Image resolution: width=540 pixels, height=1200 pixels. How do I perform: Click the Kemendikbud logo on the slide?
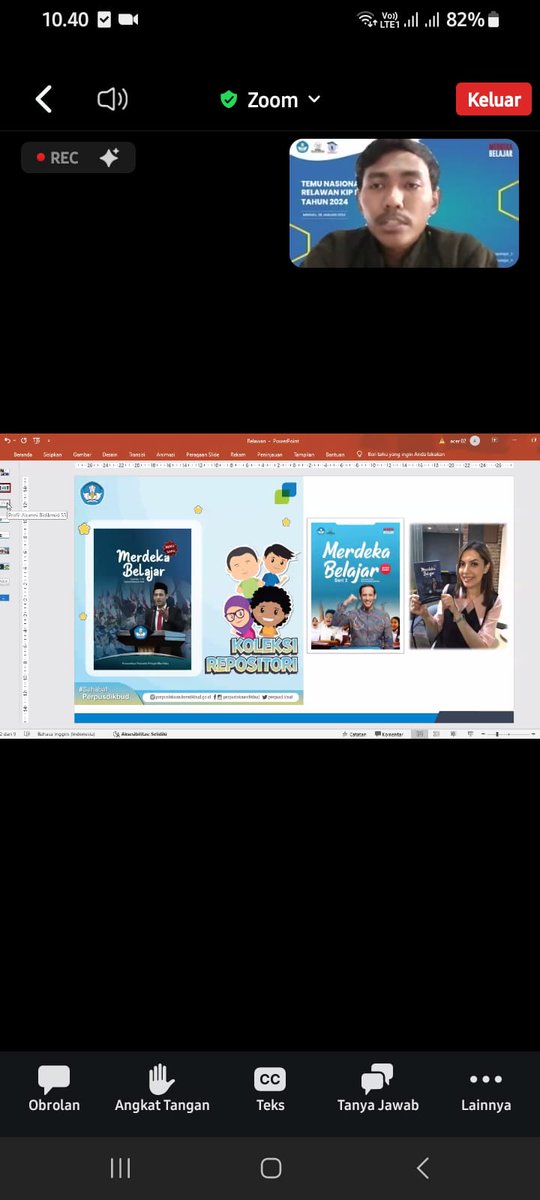[92, 493]
